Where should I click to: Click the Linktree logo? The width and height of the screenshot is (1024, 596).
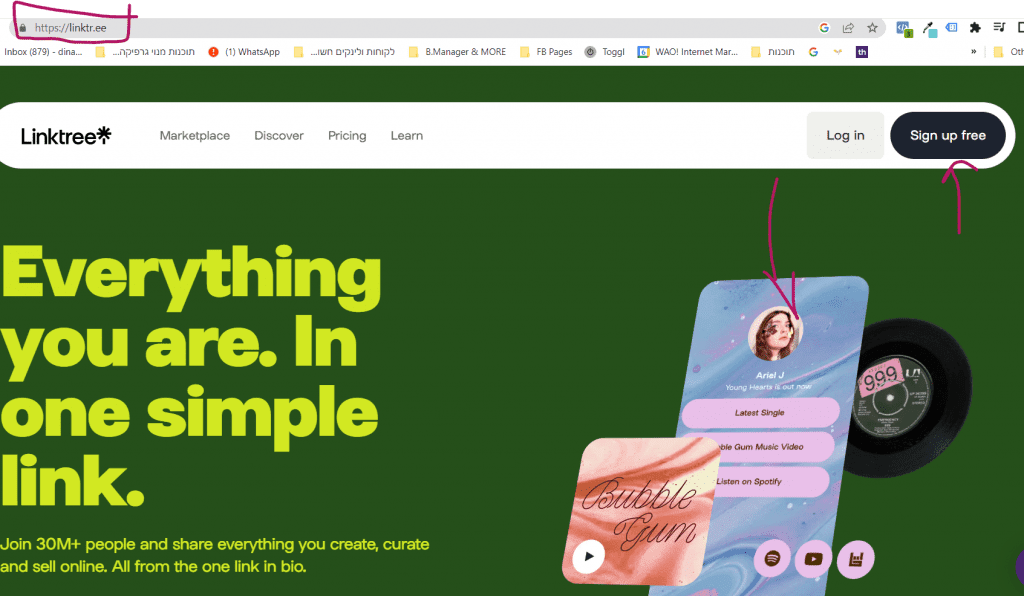tap(66, 136)
